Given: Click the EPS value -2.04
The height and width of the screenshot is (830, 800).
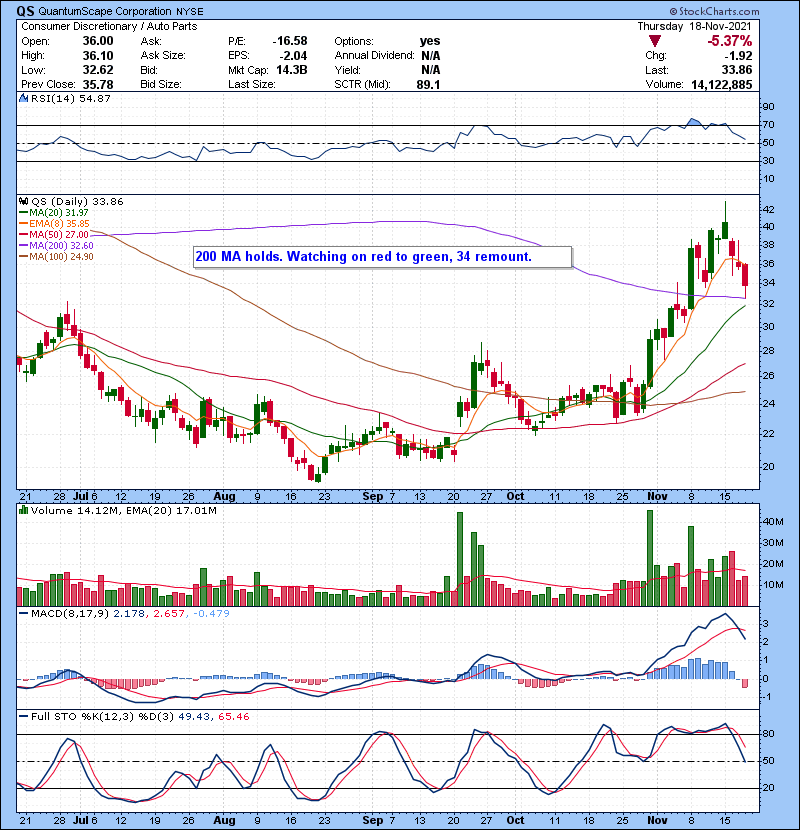Looking at the screenshot, I should (293, 56).
